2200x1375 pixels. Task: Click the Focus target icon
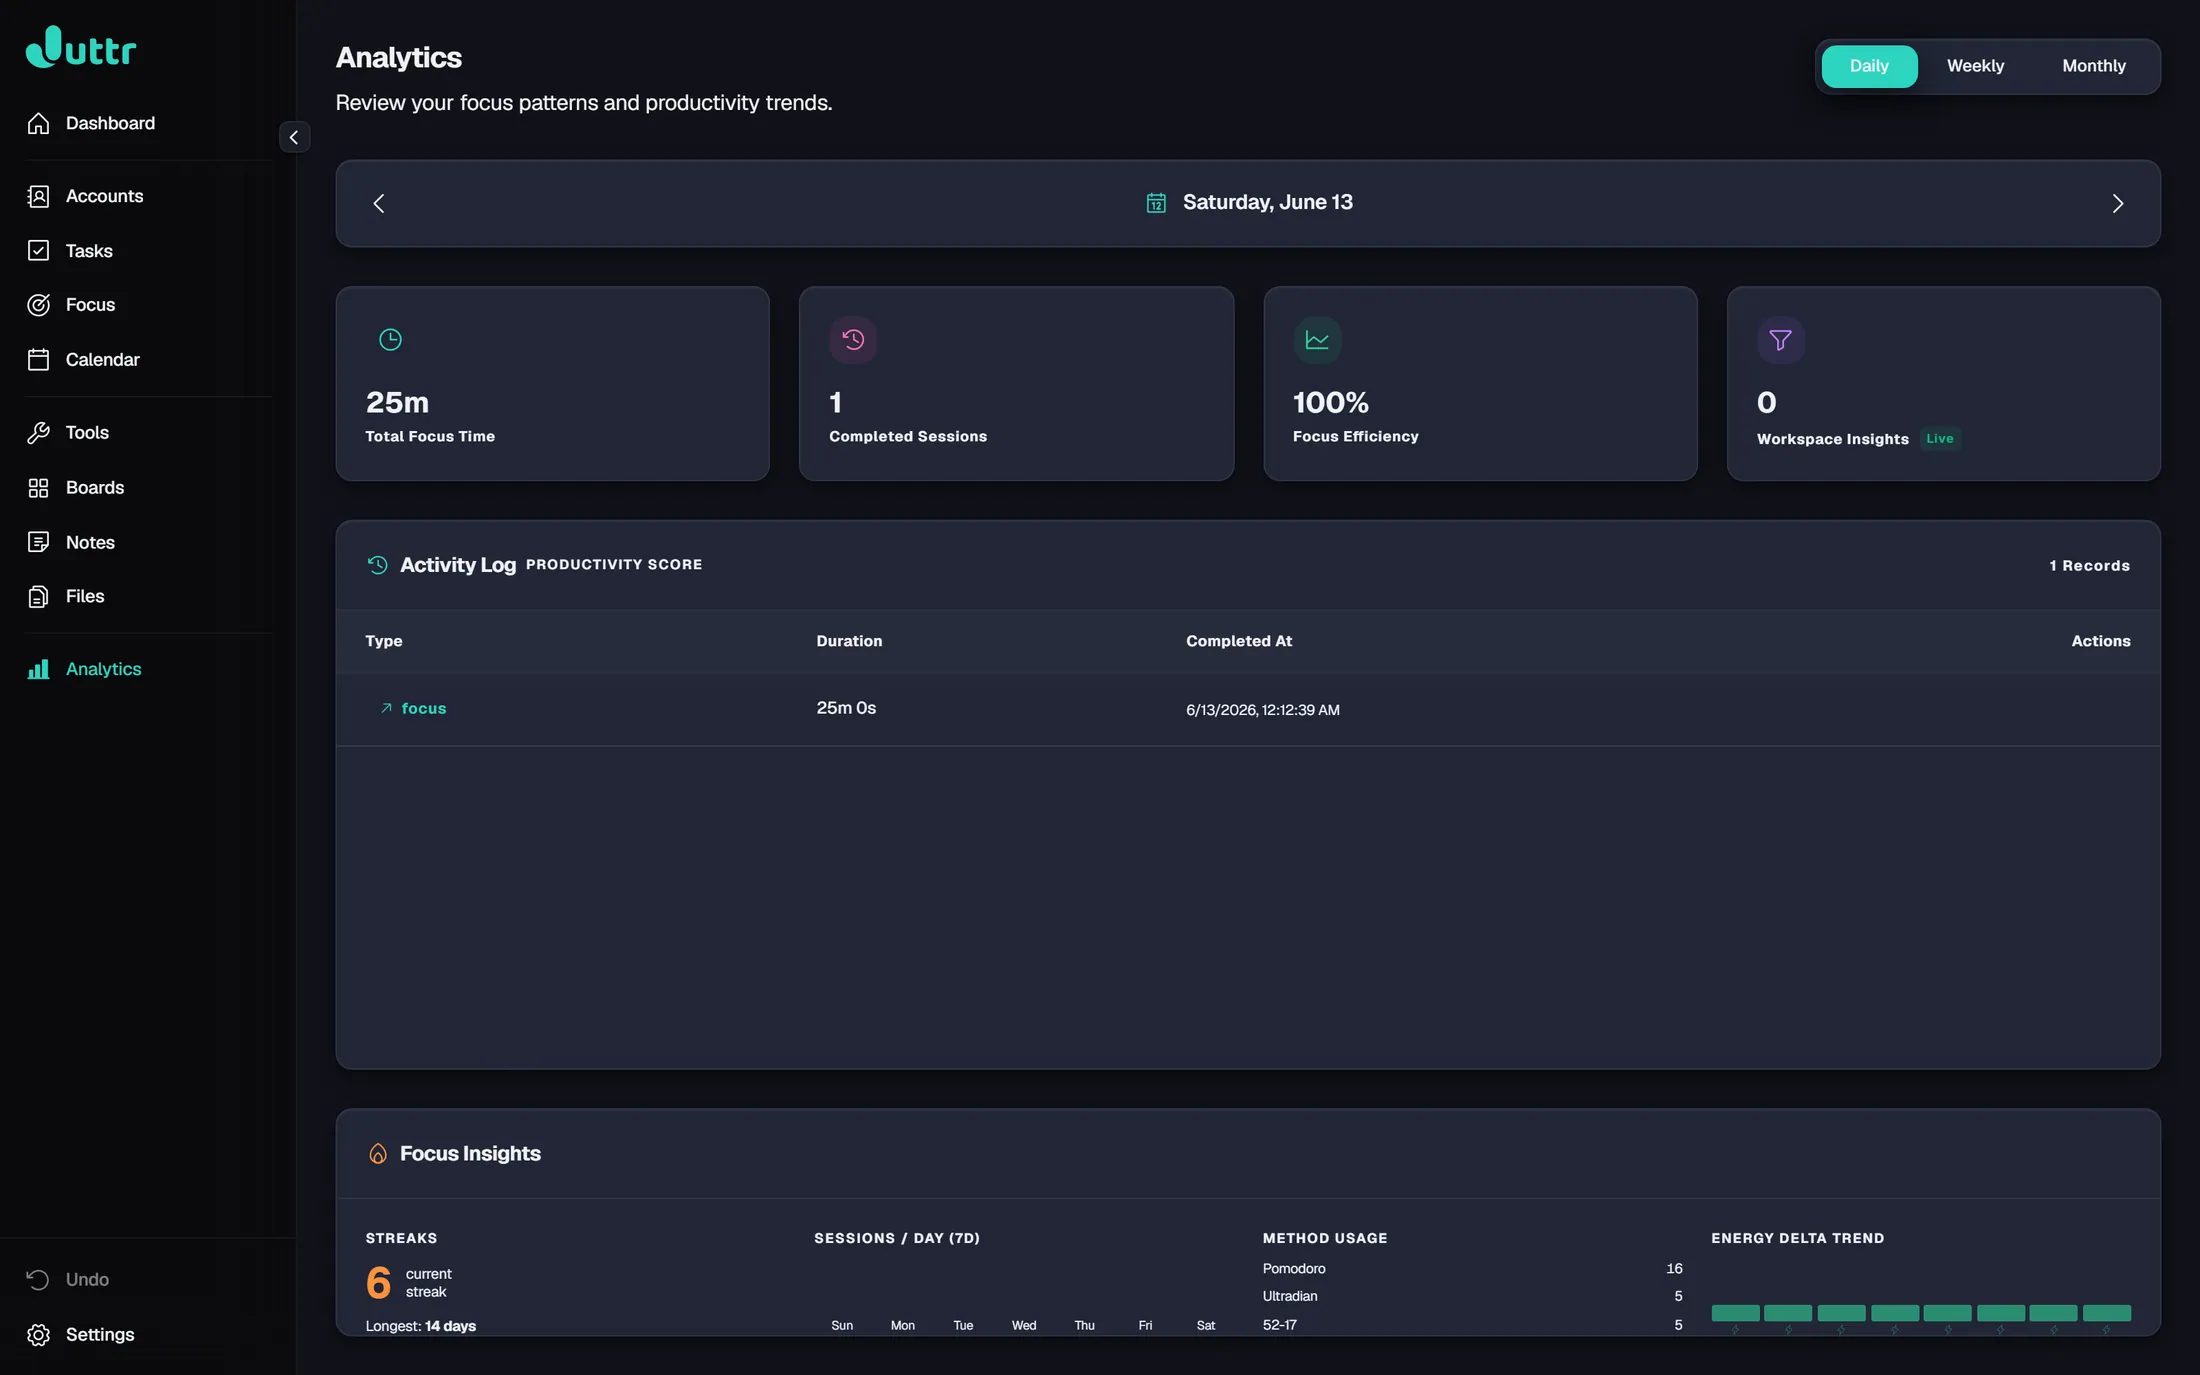coord(38,305)
